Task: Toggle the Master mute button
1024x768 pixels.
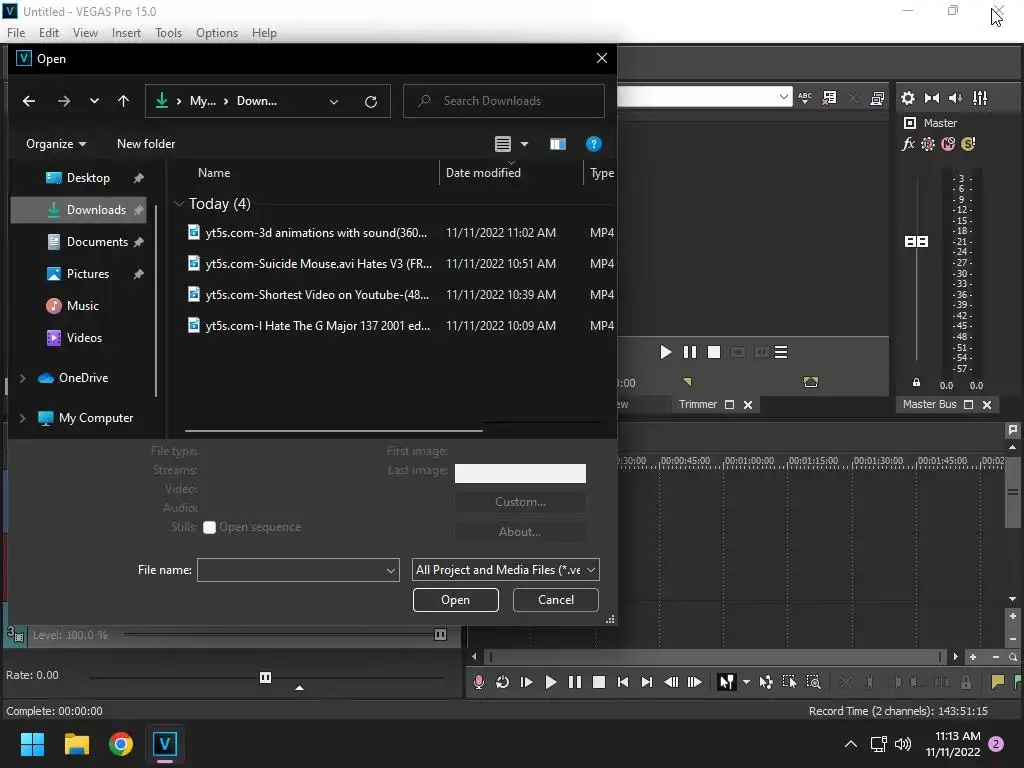Action: pos(948,144)
